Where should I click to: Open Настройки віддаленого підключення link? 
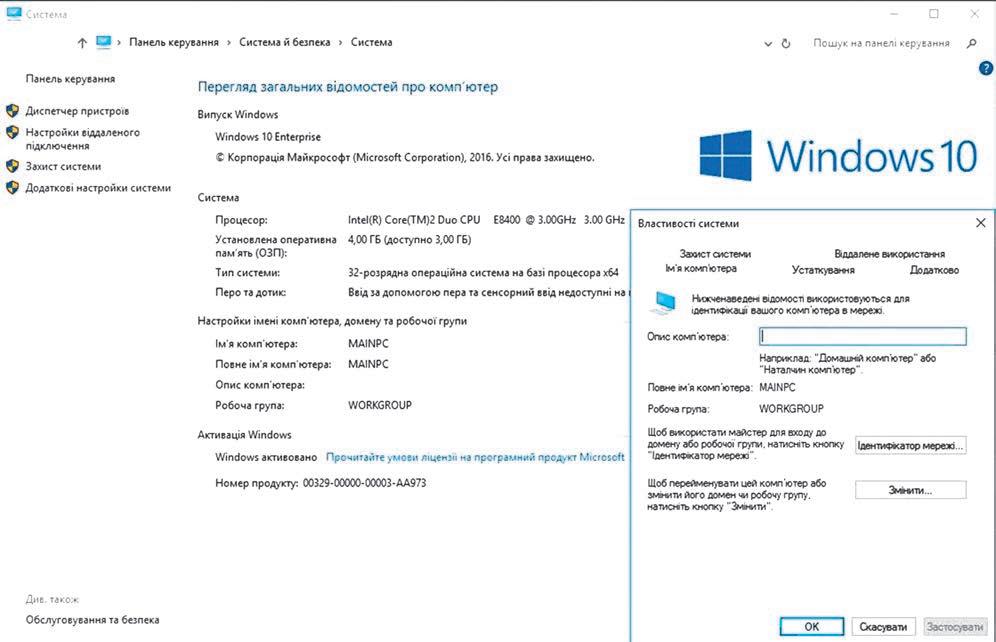[x=83, y=139]
